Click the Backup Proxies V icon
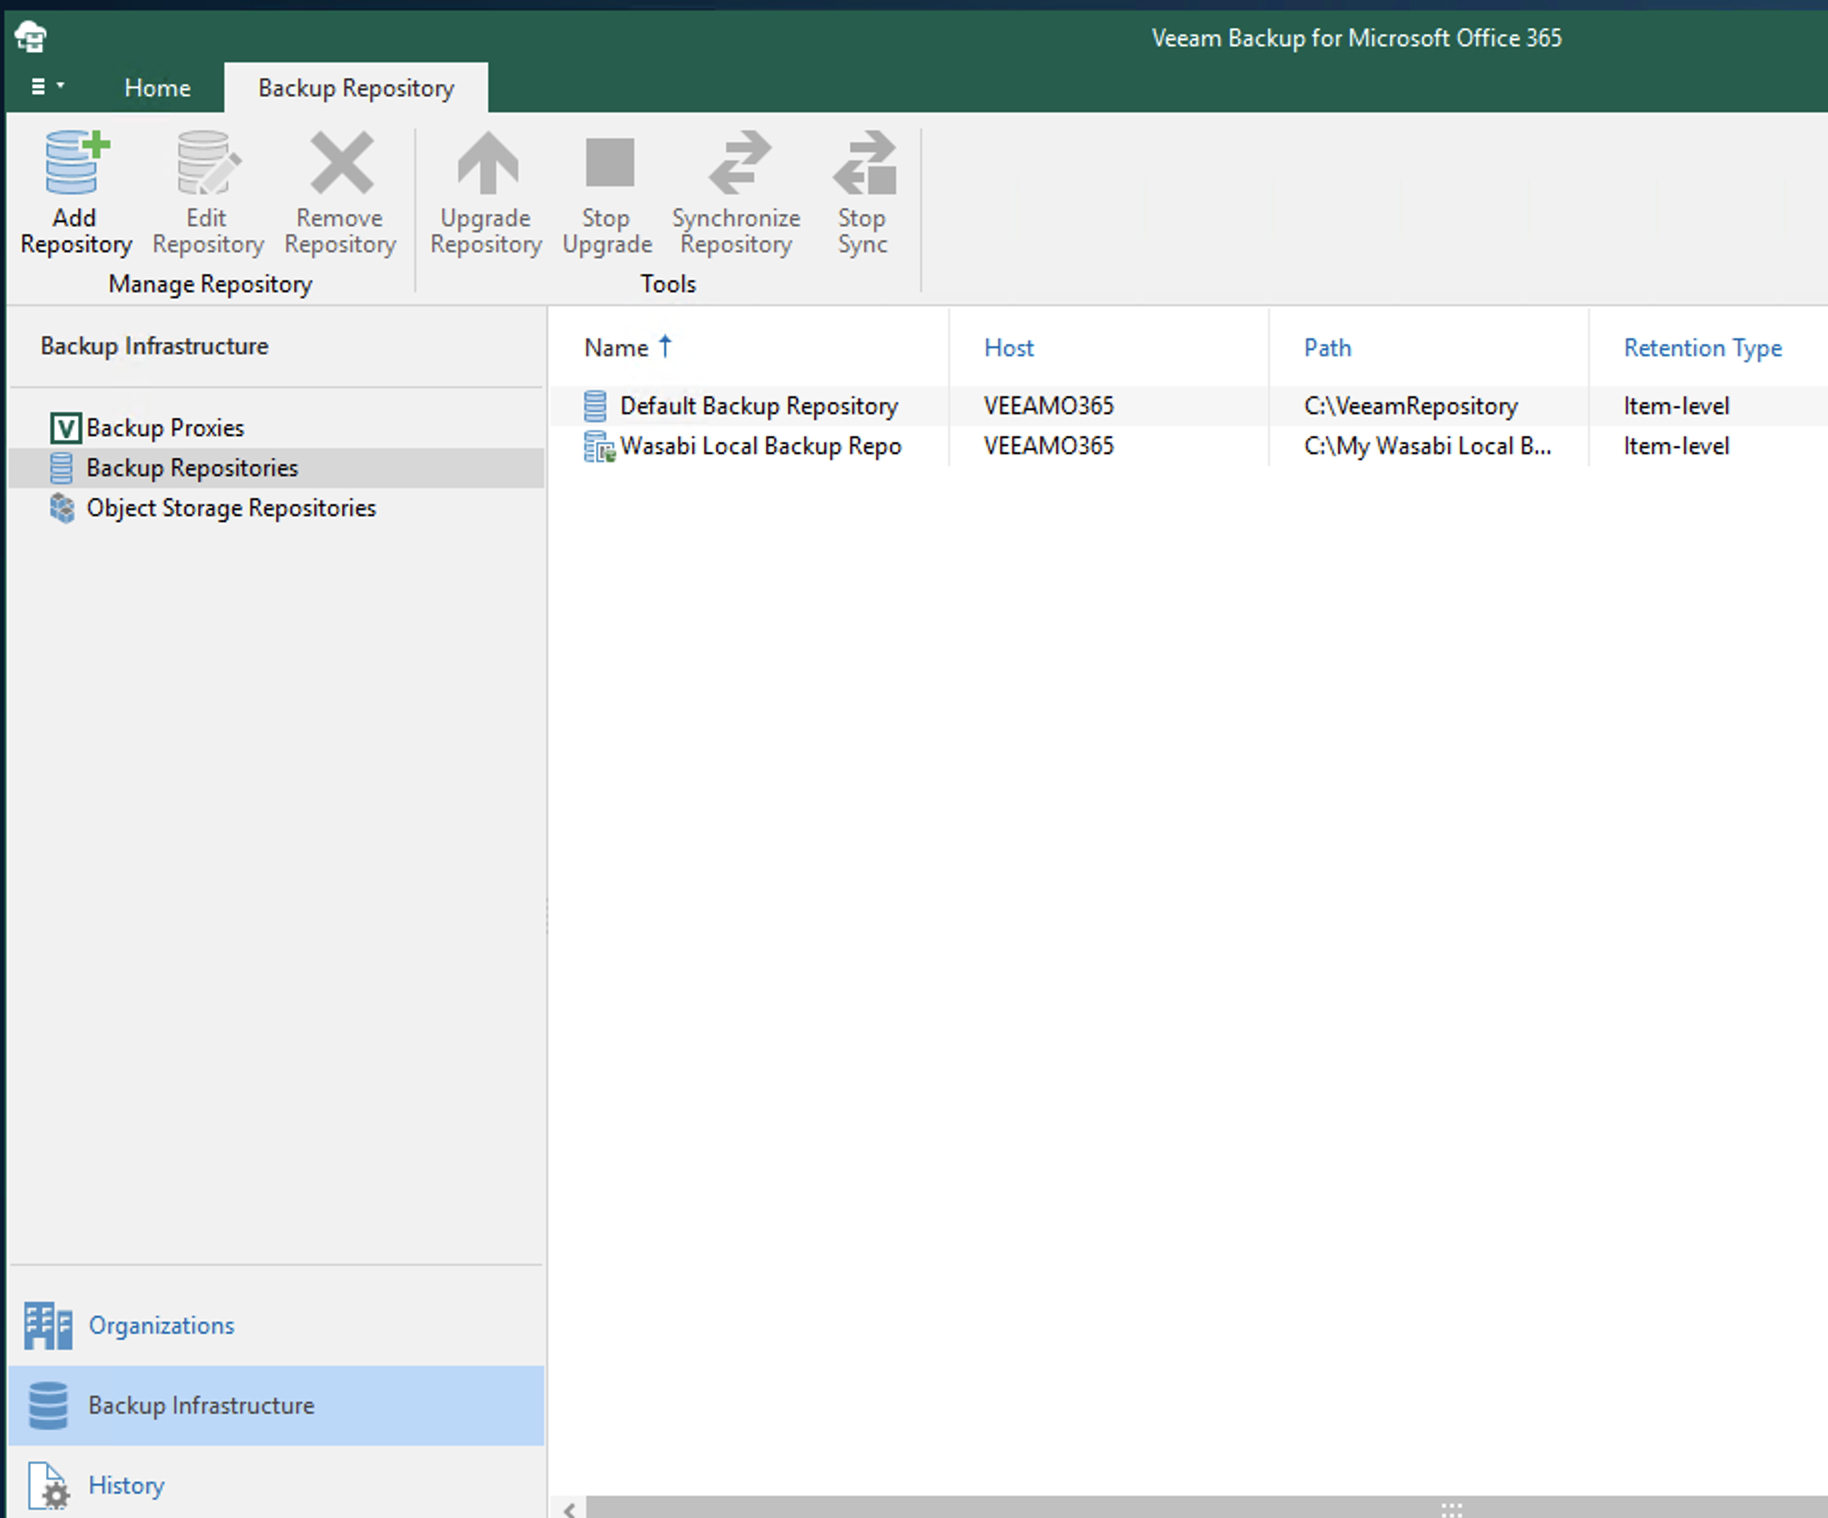Screen dimensions: 1828x1518 pyautogui.click(x=65, y=428)
